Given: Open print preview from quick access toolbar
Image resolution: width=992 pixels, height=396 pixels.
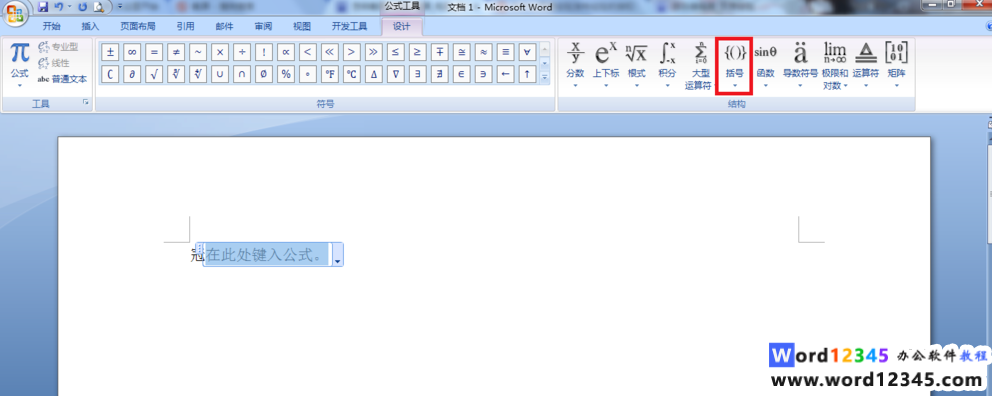Looking at the screenshot, I should click(98, 7).
